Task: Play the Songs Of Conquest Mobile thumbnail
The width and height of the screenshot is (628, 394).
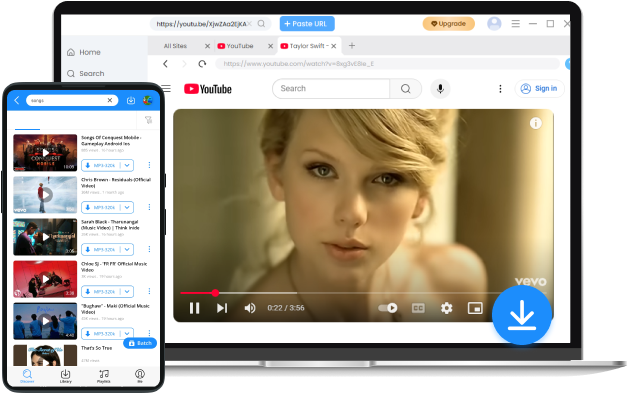Action: [45, 153]
